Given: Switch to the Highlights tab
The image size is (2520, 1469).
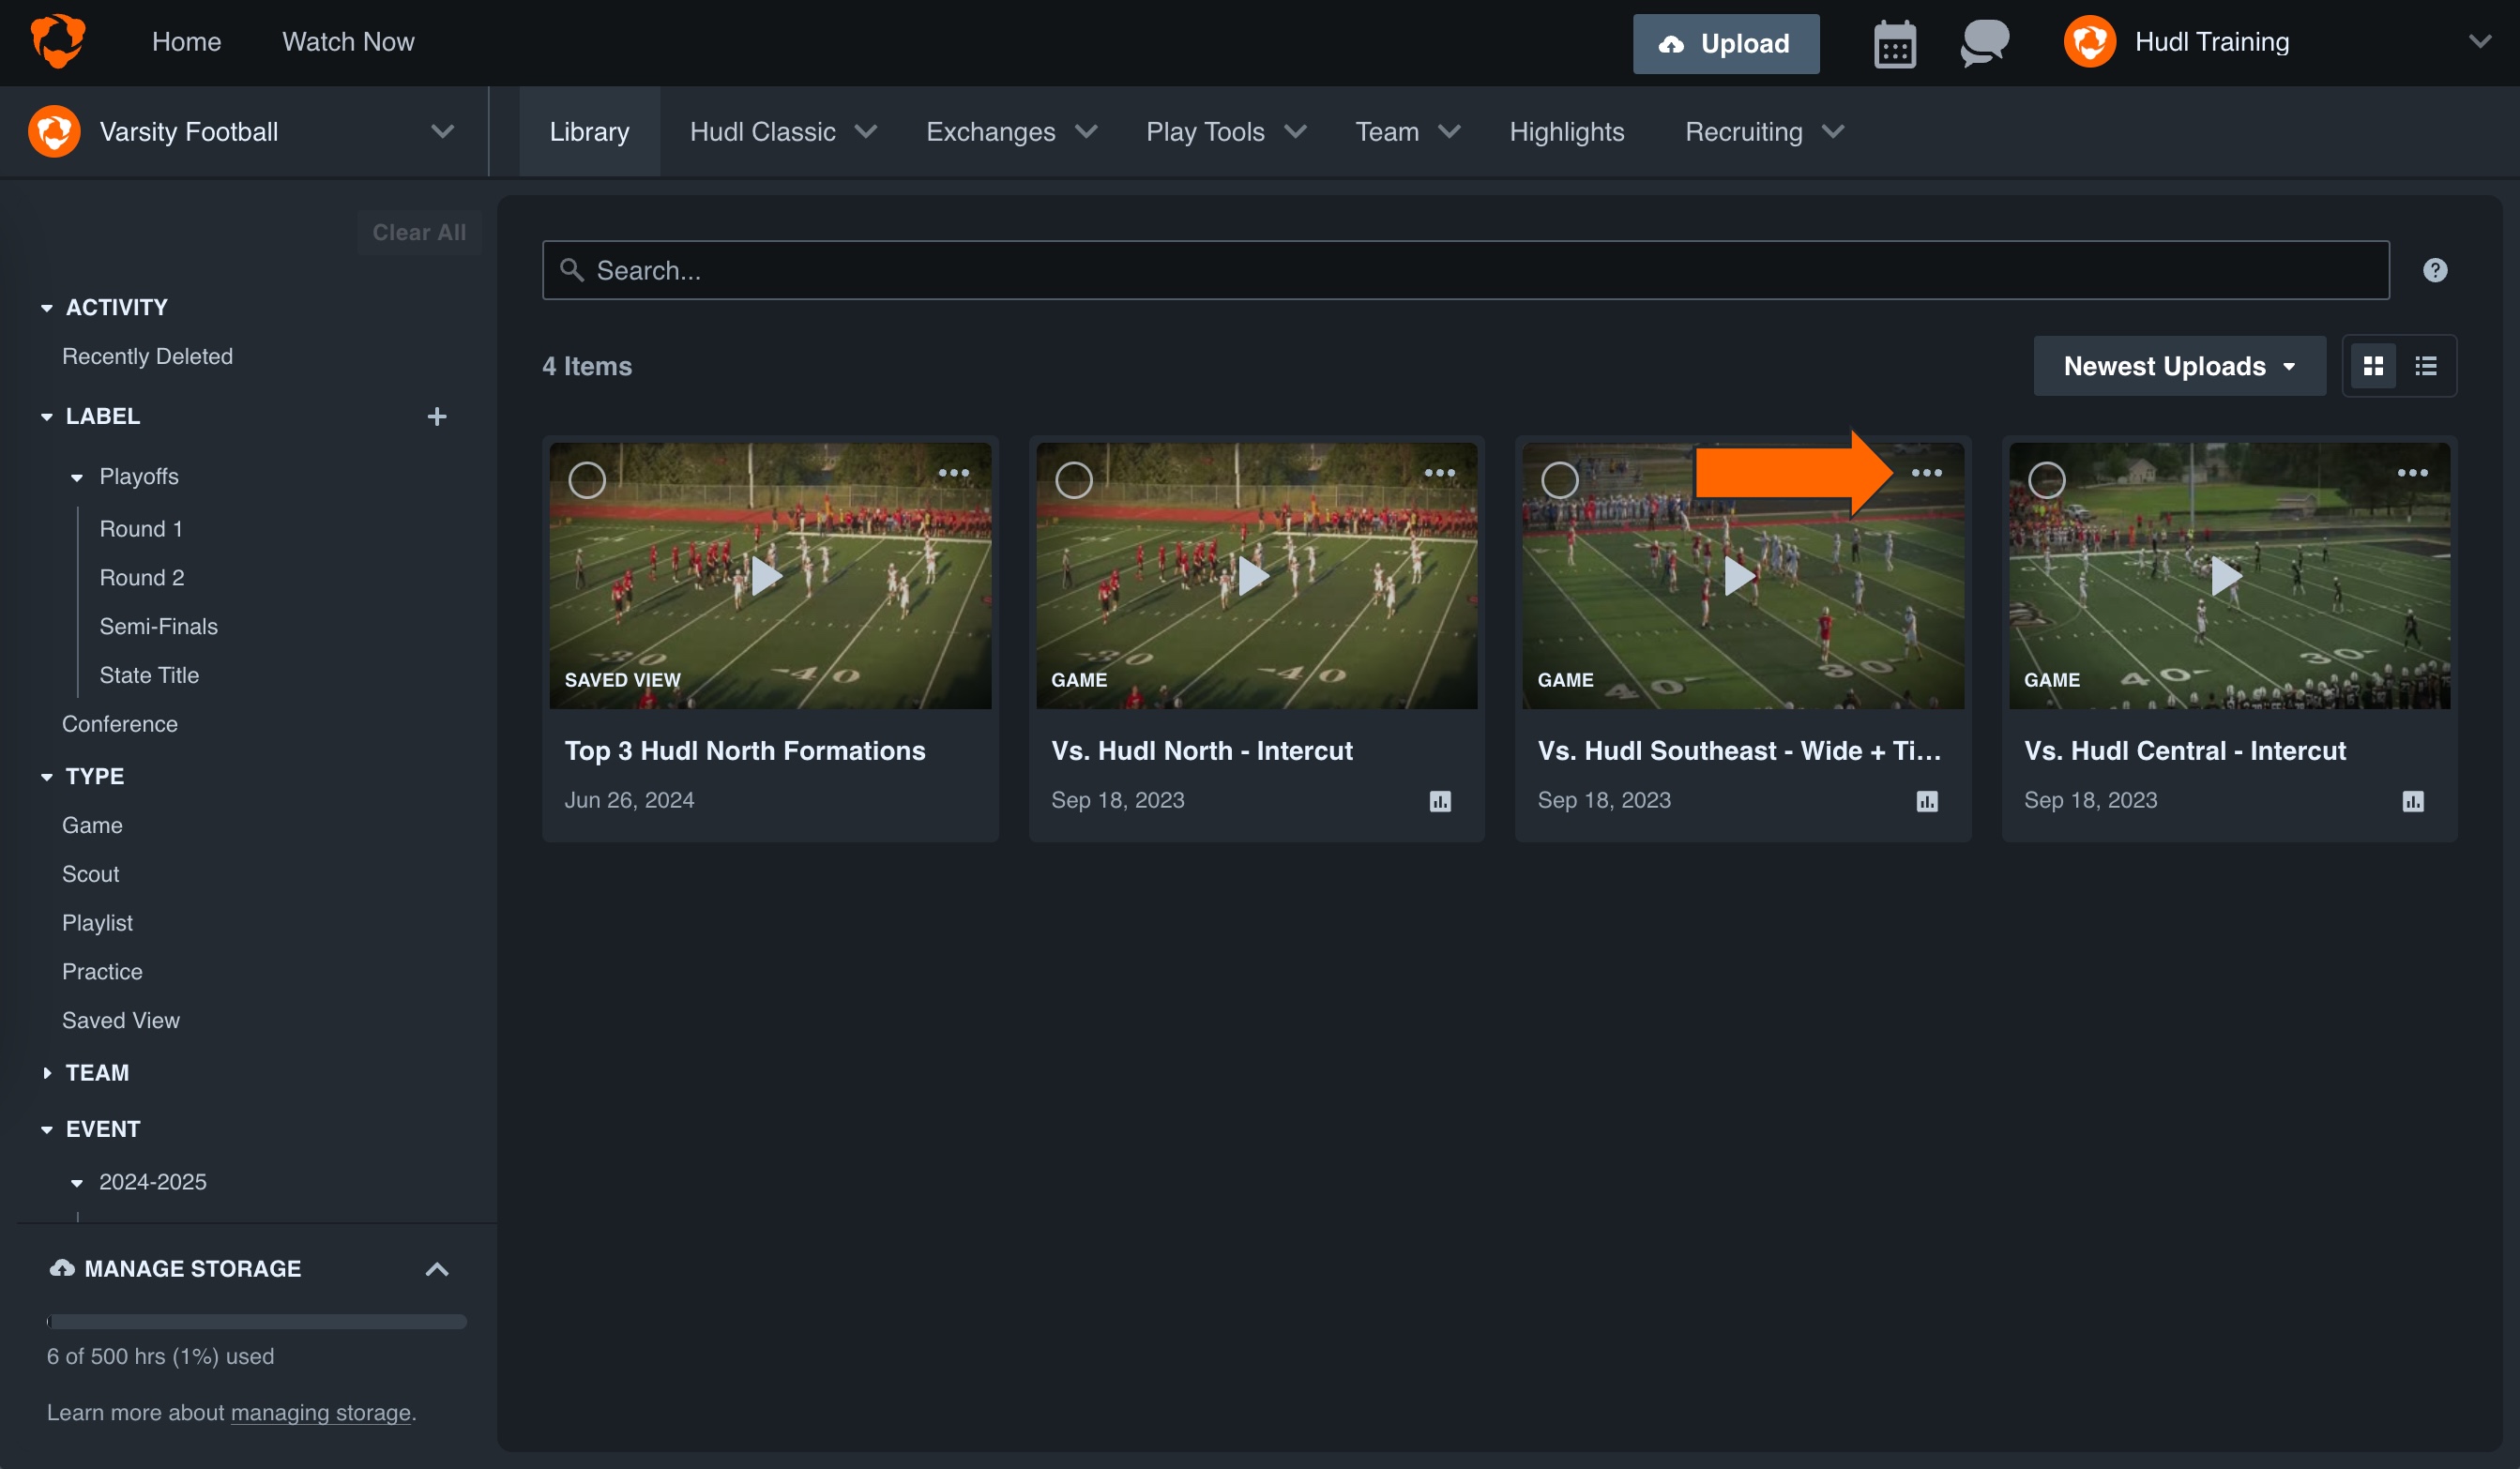Looking at the screenshot, I should click(x=1566, y=131).
